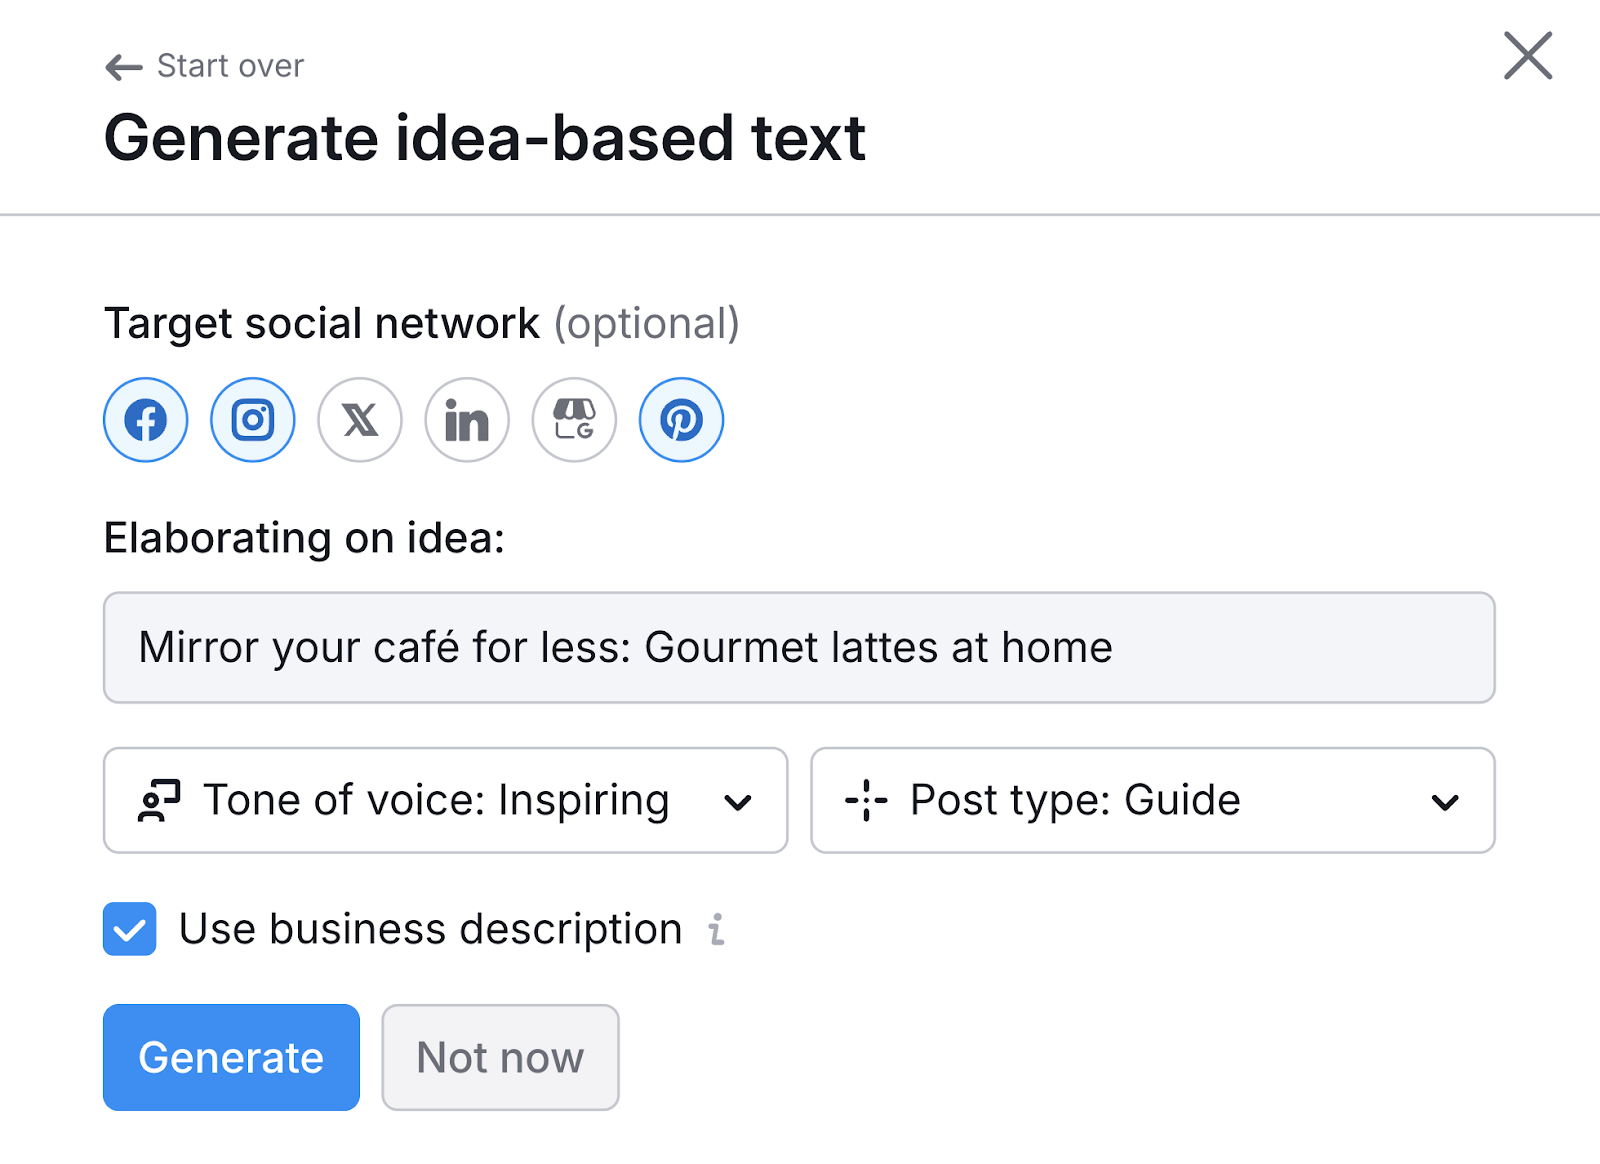Screen dimensions: 1600x1164
Task: Click the info icon beside Use business description
Action: 714,930
